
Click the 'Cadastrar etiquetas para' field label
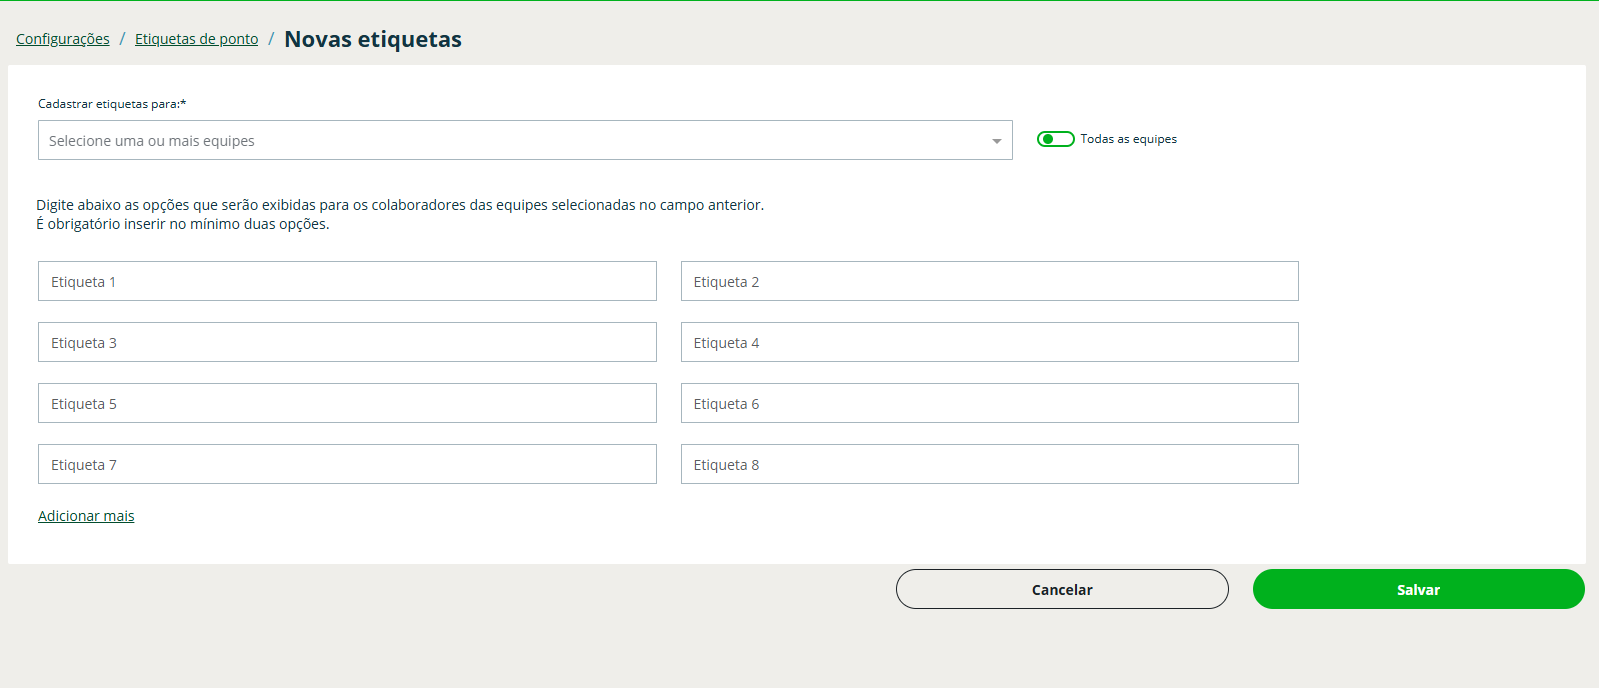click(112, 104)
